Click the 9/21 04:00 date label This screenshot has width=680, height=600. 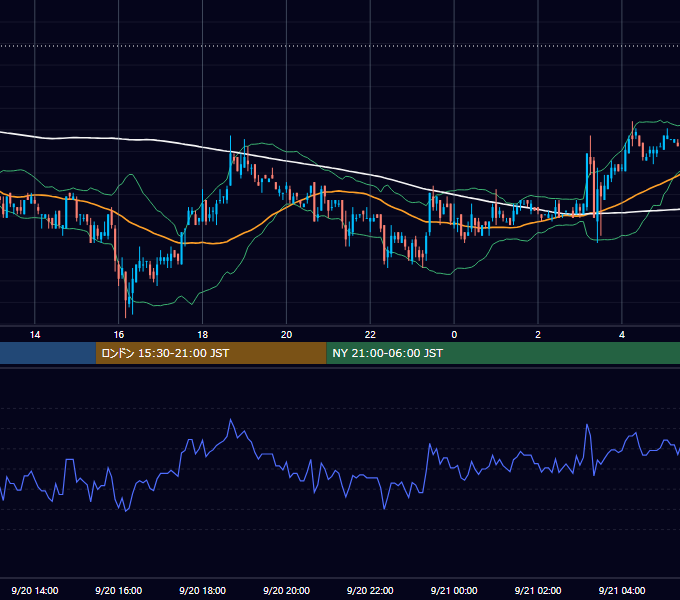click(622, 590)
